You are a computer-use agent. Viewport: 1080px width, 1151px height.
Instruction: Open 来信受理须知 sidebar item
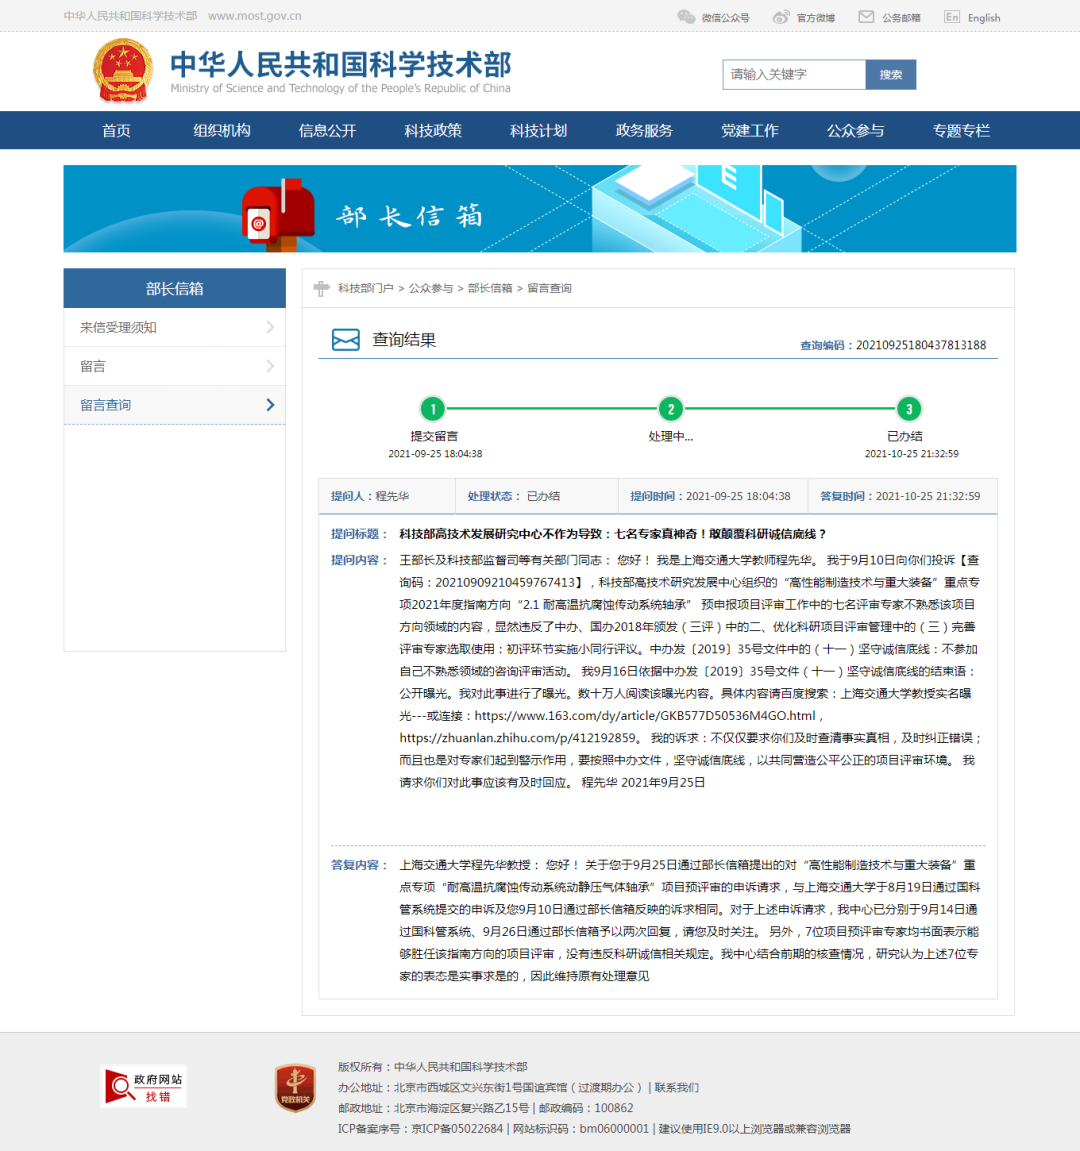(x=175, y=327)
